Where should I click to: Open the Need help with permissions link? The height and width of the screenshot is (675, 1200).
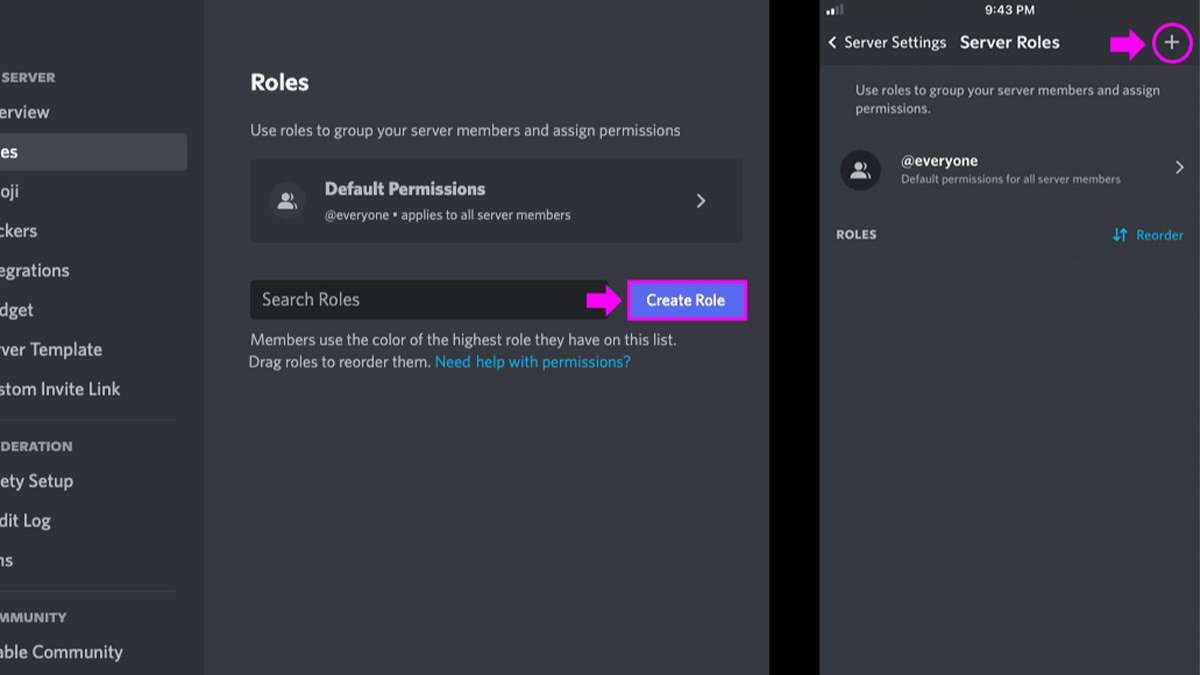(531, 361)
